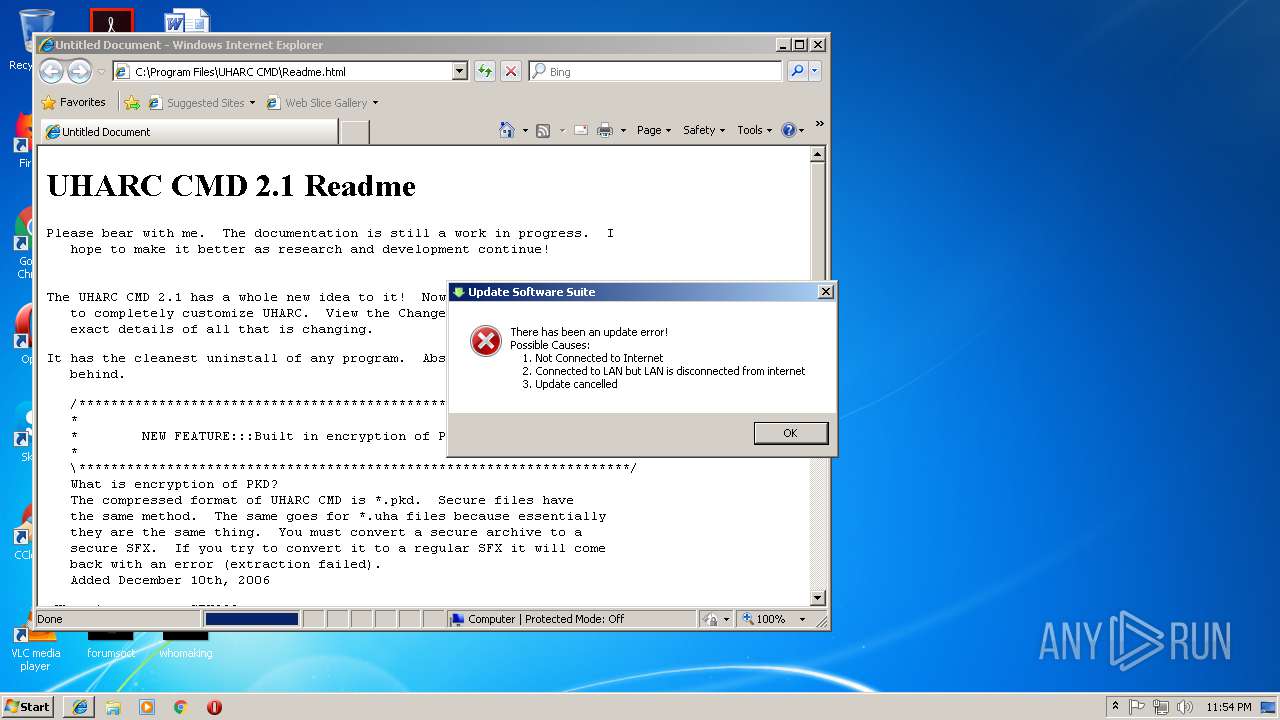Click the page loading progress bar
The height and width of the screenshot is (720, 1280).
[x=252, y=619]
